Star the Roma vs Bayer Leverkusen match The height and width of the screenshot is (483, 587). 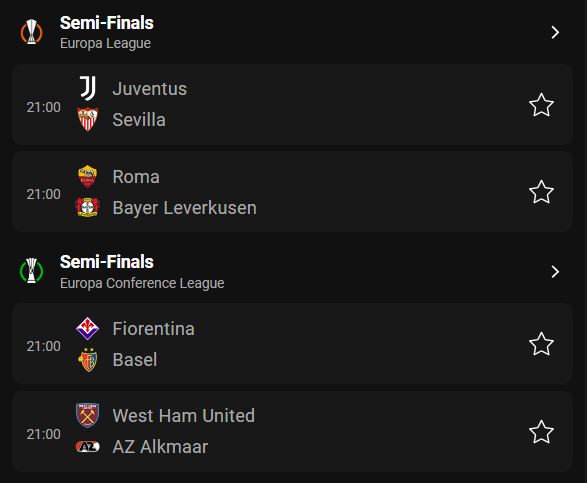pos(541,192)
